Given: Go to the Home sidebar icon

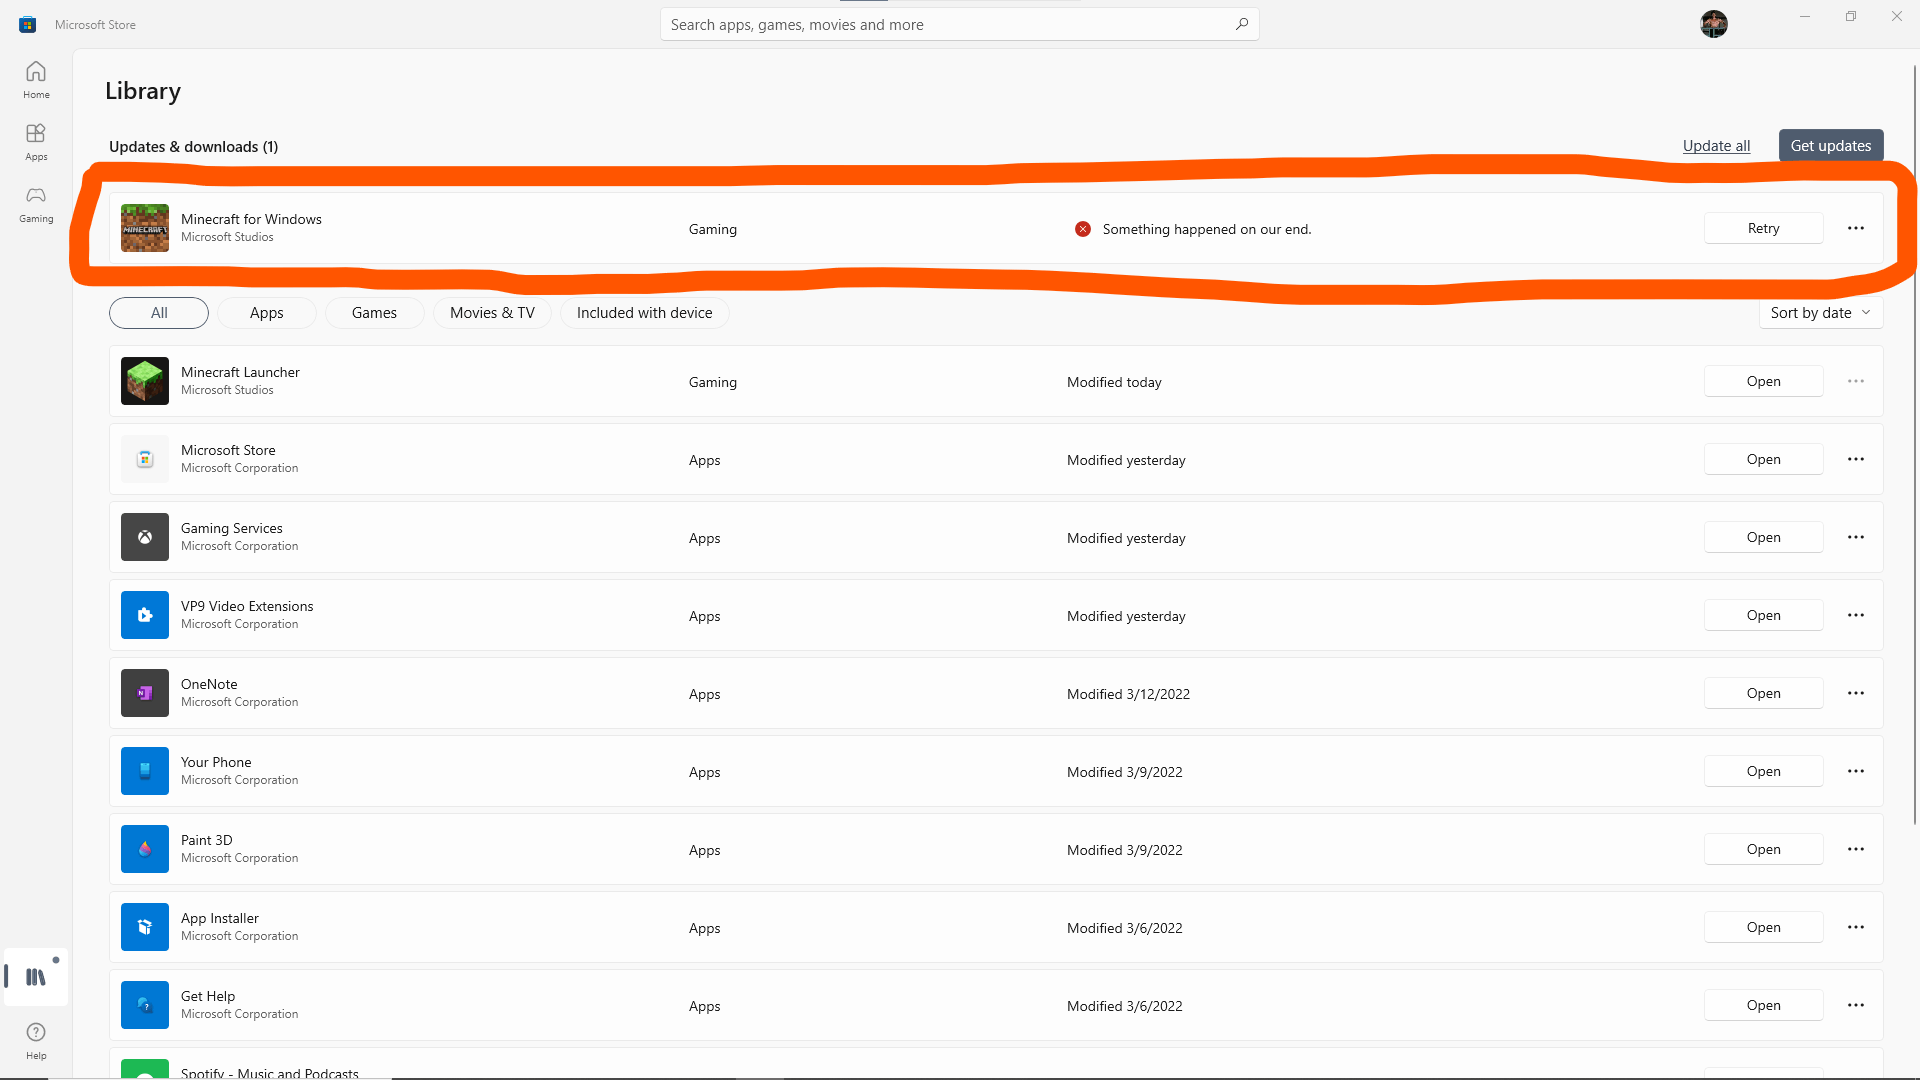Looking at the screenshot, I should [36, 80].
